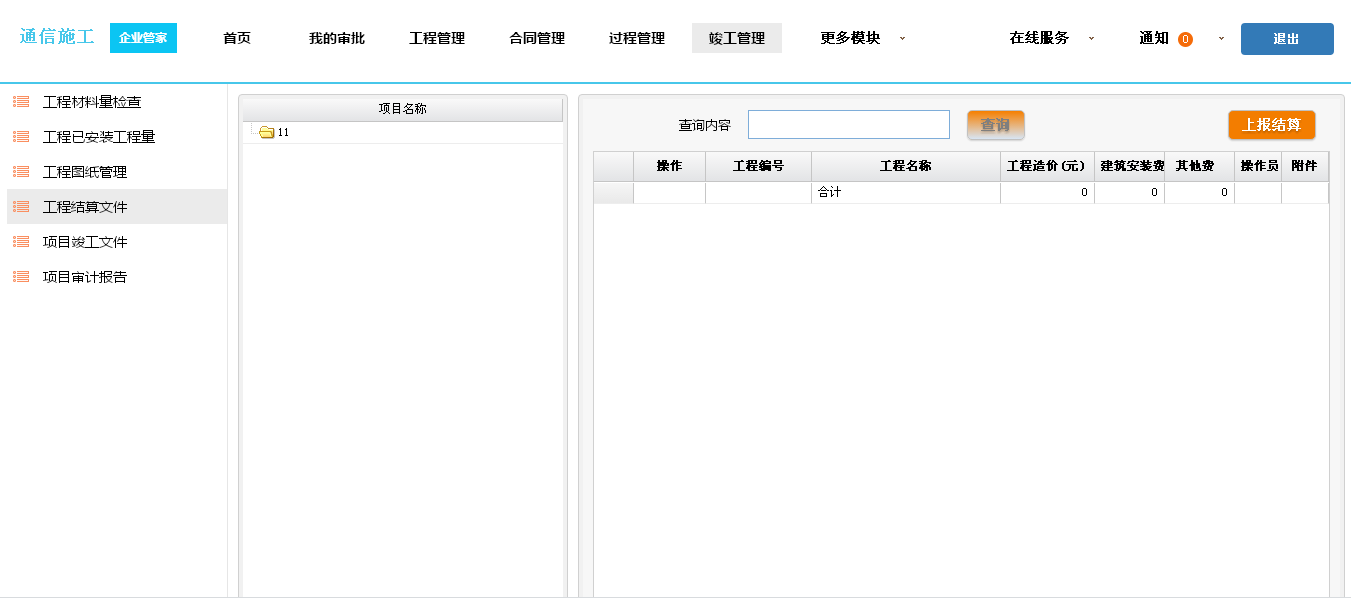The width and height of the screenshot is (1351, 598).
Task: Click the list icon beside 工程已安装工程量
Action: [x=21, y=137]
